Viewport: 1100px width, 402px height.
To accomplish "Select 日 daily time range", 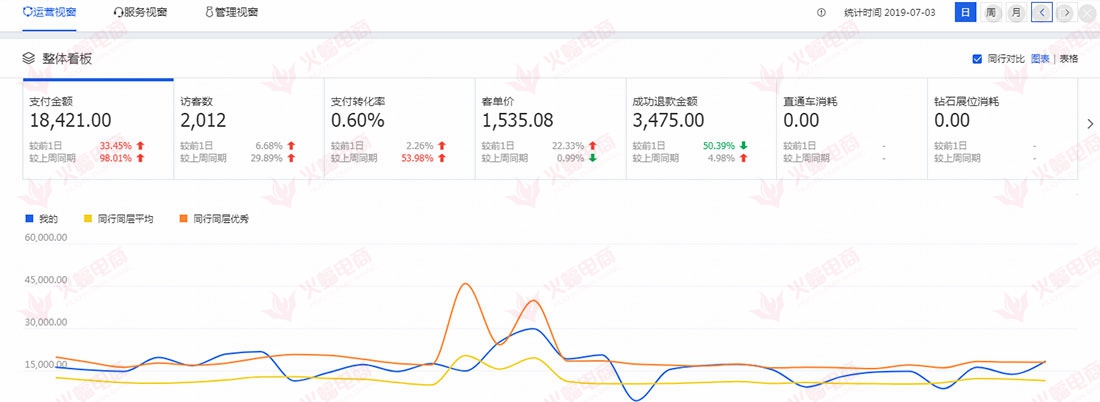I will click(965, 13).
